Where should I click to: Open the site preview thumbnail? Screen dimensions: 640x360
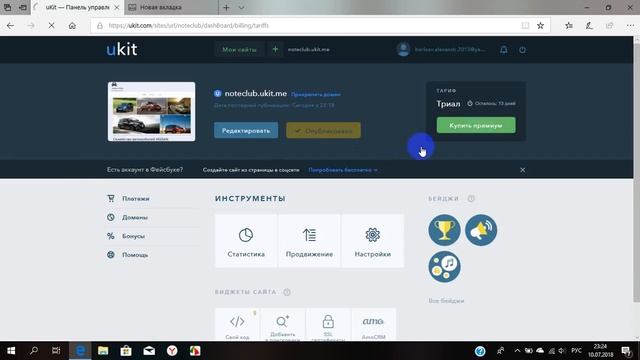[151, 111]
